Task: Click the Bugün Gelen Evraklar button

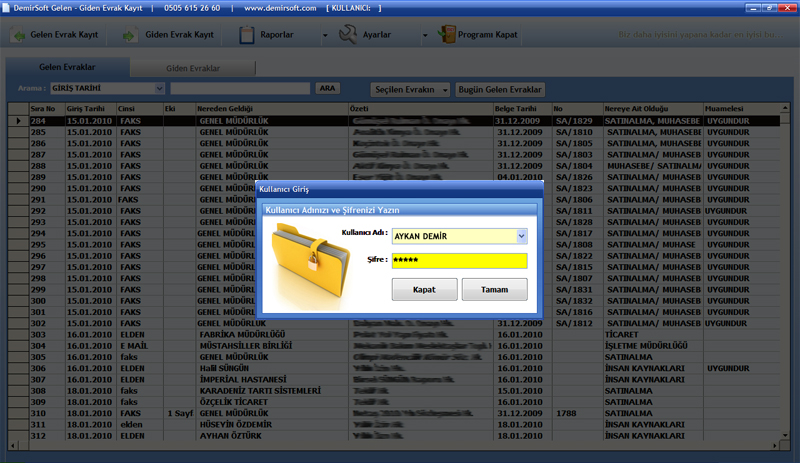Action: (x=500, y=89)
